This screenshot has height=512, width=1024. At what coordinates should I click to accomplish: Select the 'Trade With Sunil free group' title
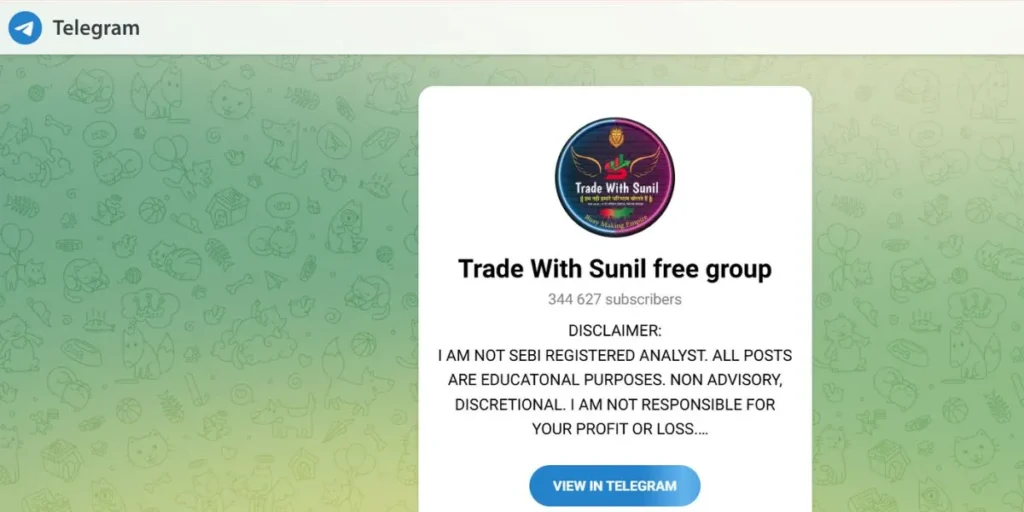point(615,268)
